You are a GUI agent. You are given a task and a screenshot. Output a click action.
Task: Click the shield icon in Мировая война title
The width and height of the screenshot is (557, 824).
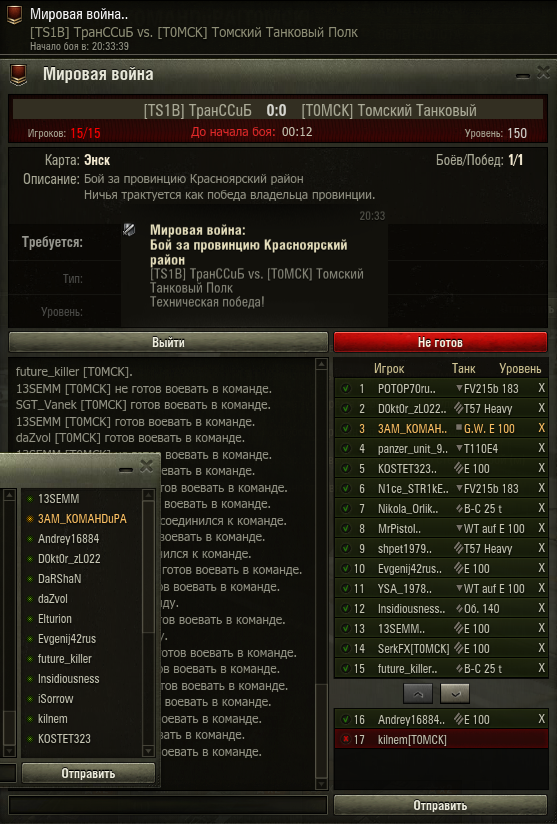pyautogui.click(x=19, y=75)
